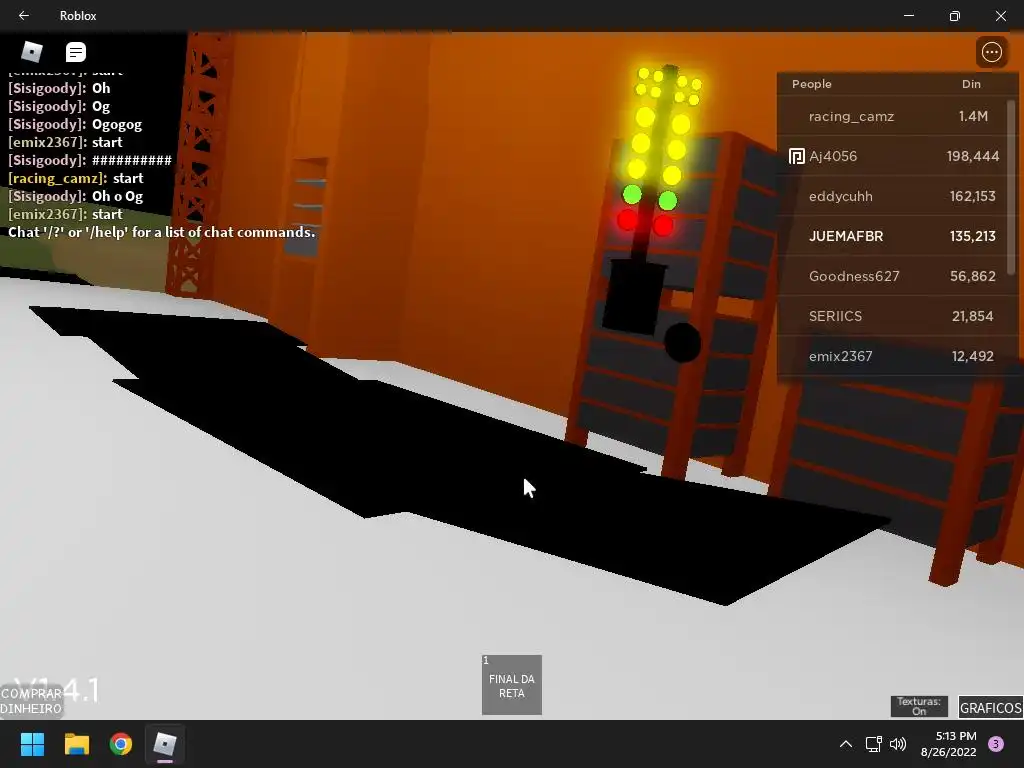1024x768 pixels.
Task: Expand hidden system tray icons chevron
Action: click(x=846, y=744)
